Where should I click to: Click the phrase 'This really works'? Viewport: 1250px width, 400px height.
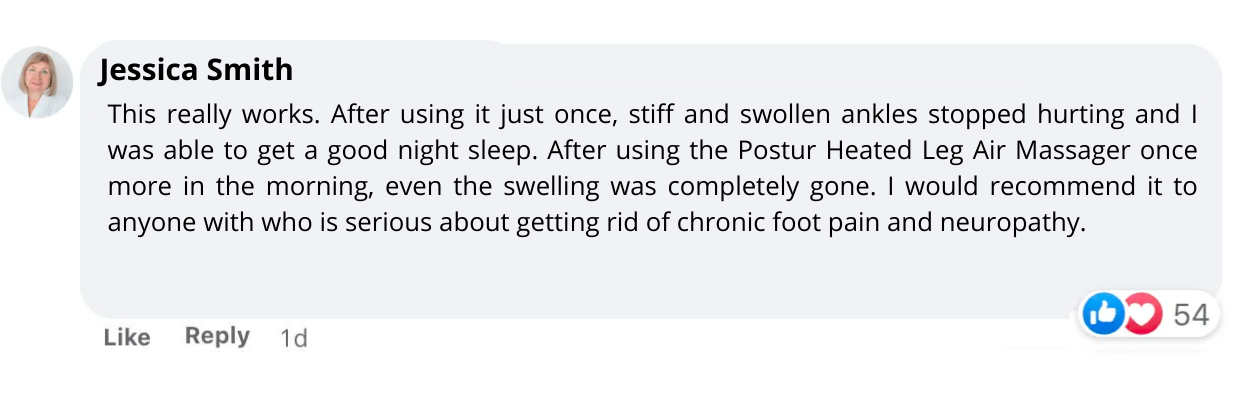[213, 114]
